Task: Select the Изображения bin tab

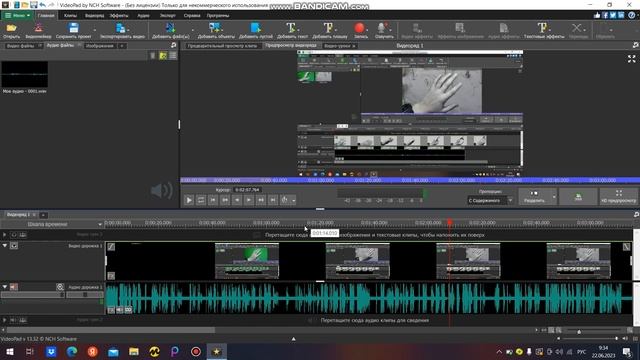Action: pos(100,46)
